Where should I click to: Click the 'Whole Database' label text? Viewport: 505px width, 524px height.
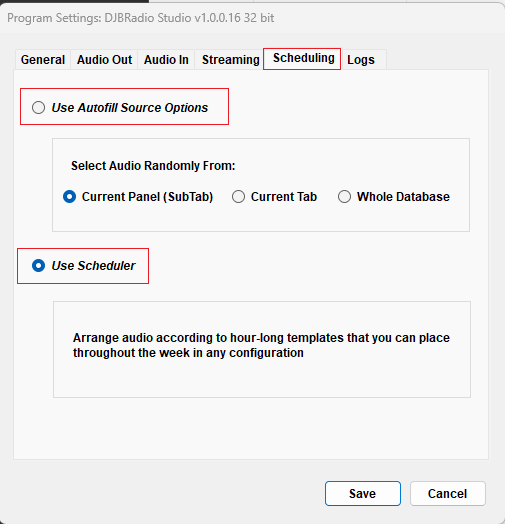tap(403, 196)
